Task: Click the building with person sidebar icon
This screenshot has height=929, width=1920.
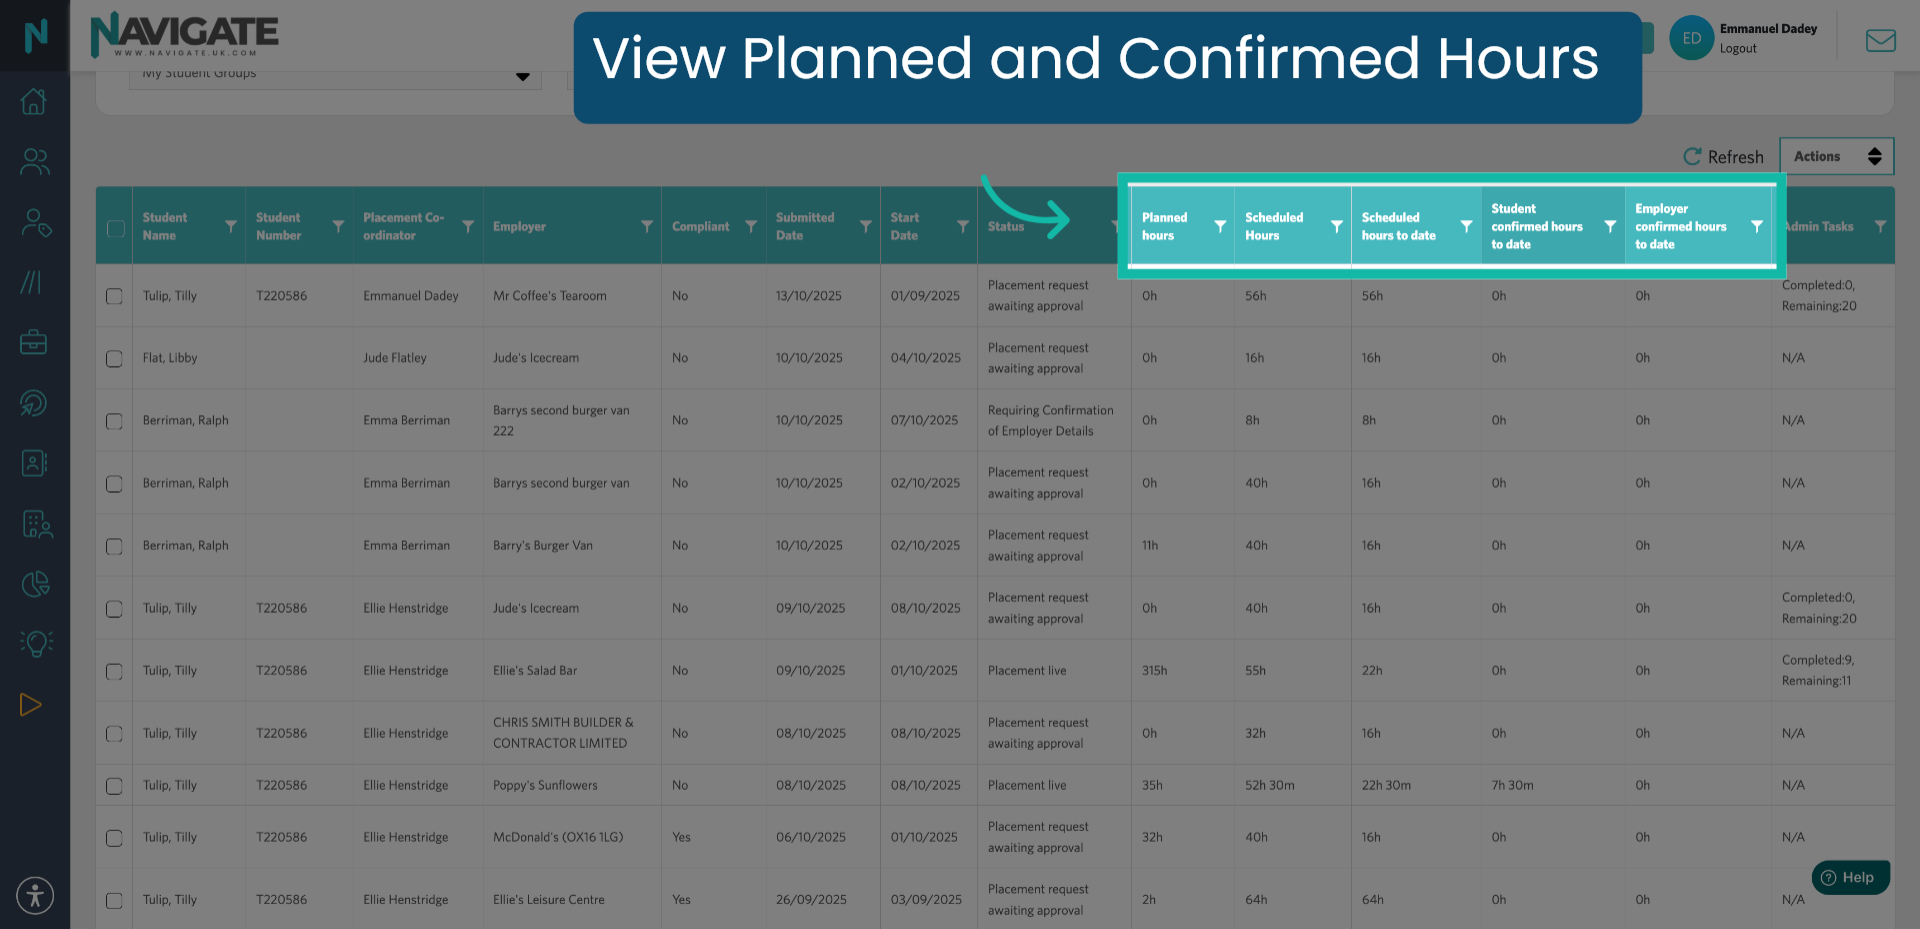Action: [x=34, y=523]
